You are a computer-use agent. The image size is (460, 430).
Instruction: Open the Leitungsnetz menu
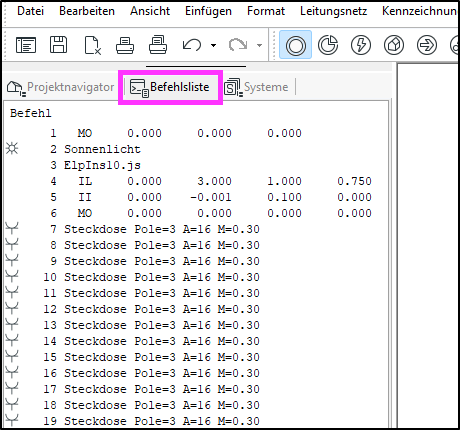333,11
